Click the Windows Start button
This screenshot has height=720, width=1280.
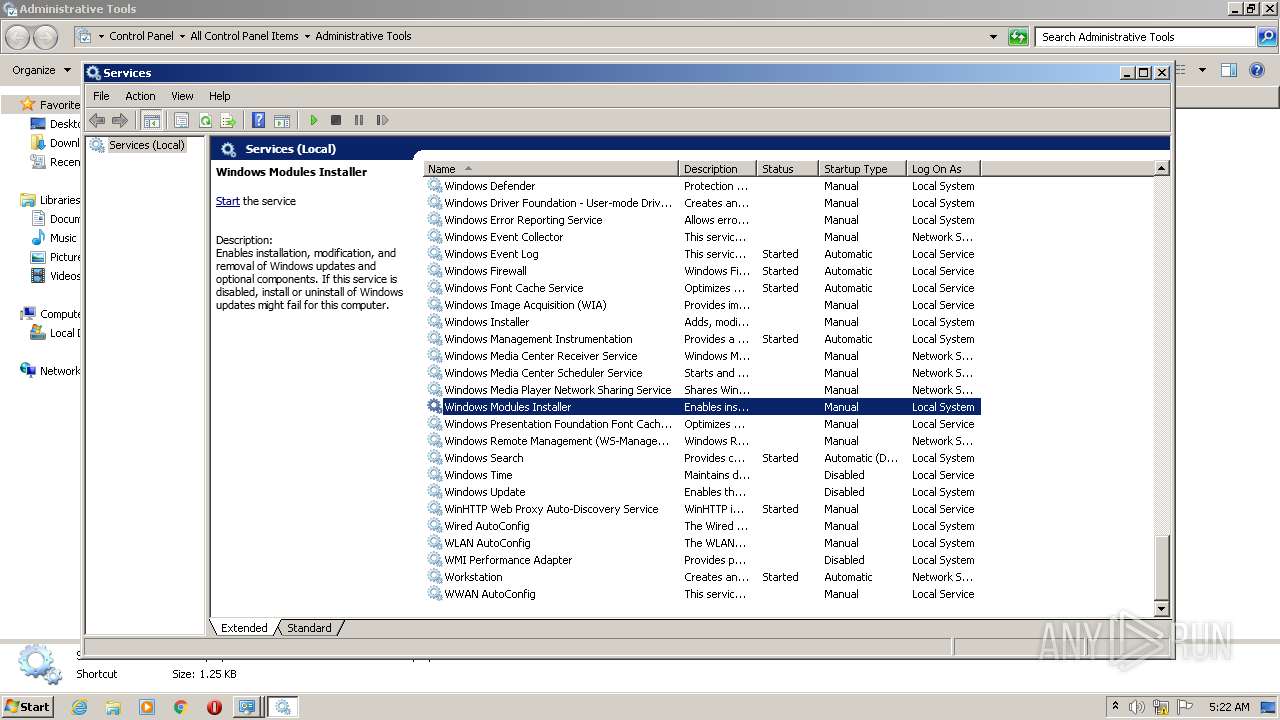[x=27, y=706]
